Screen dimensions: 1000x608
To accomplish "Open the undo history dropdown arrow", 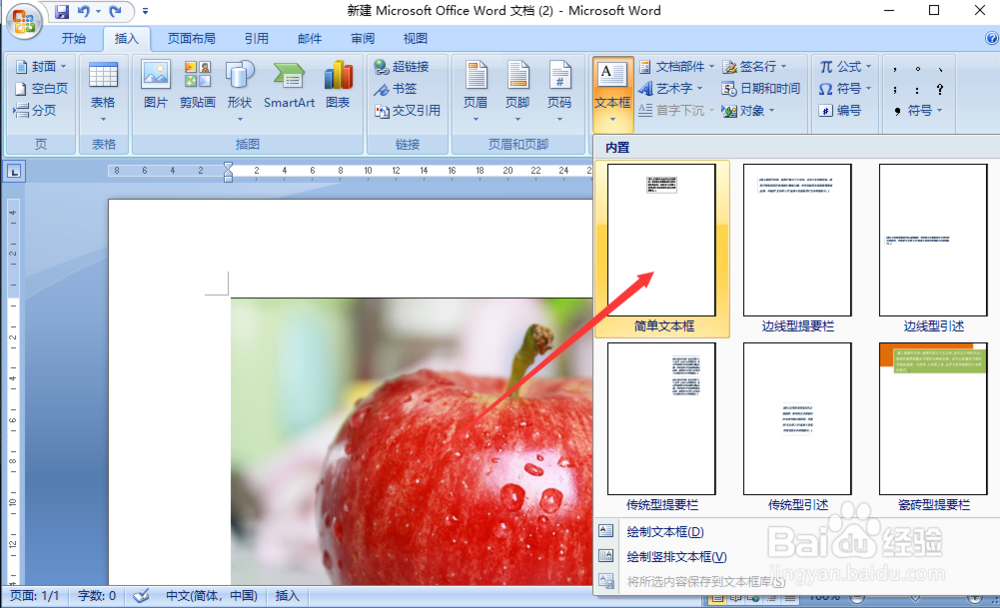I will pos(98,11).
